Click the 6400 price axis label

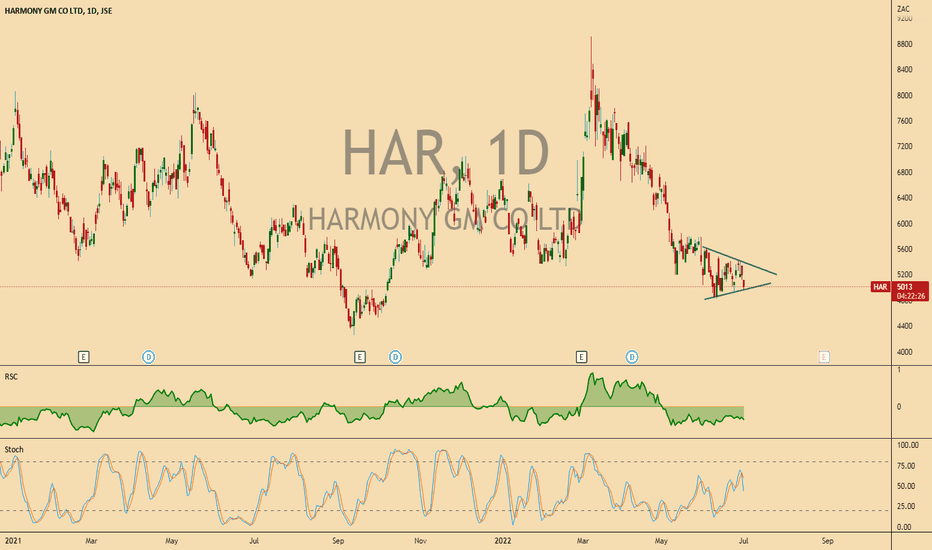click(x=905, y=198)
